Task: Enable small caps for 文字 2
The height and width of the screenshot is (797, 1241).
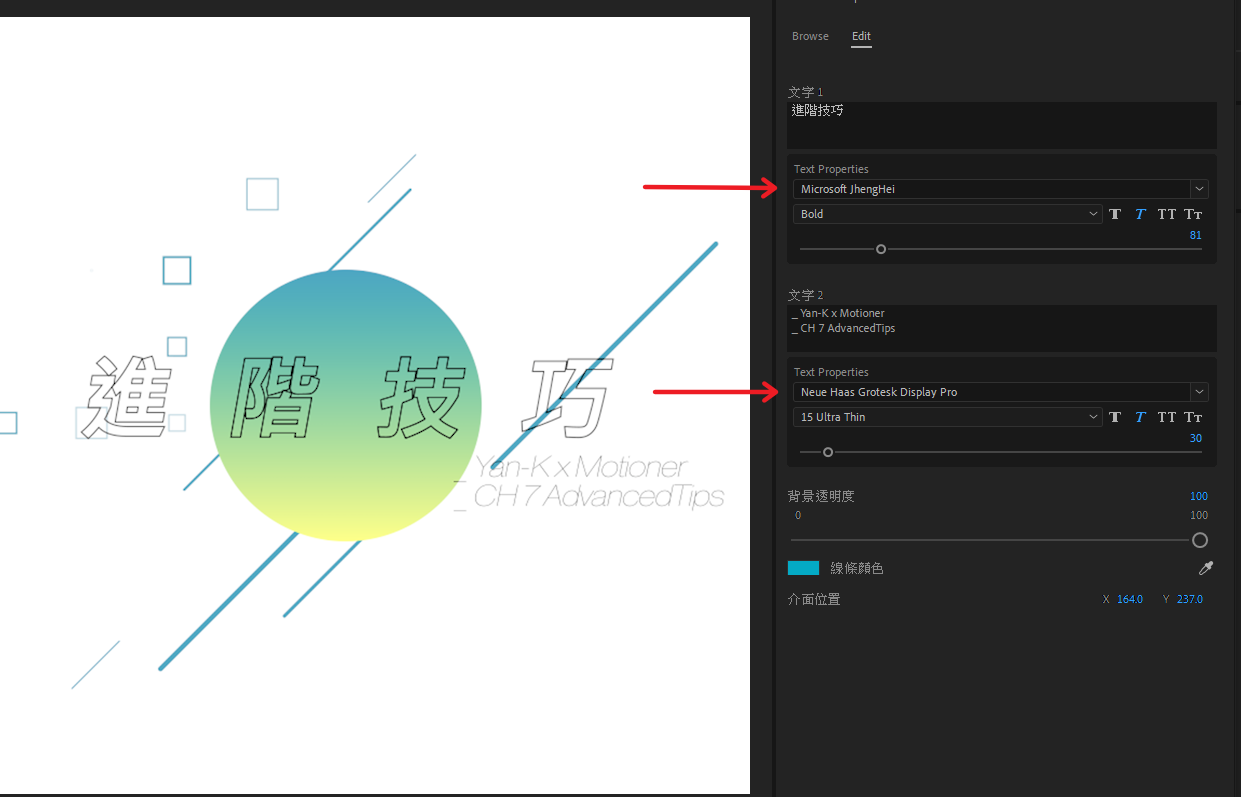Action: tap(1193, 417)
